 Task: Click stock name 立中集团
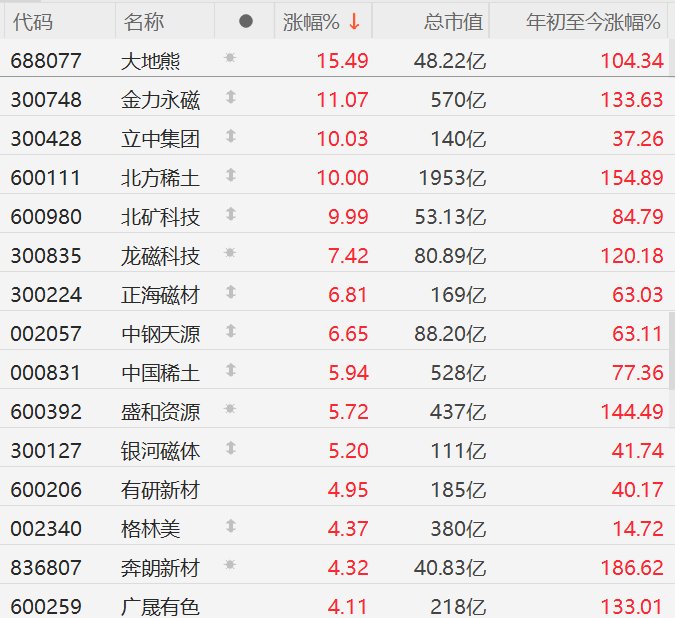click(x=160, y=139)
